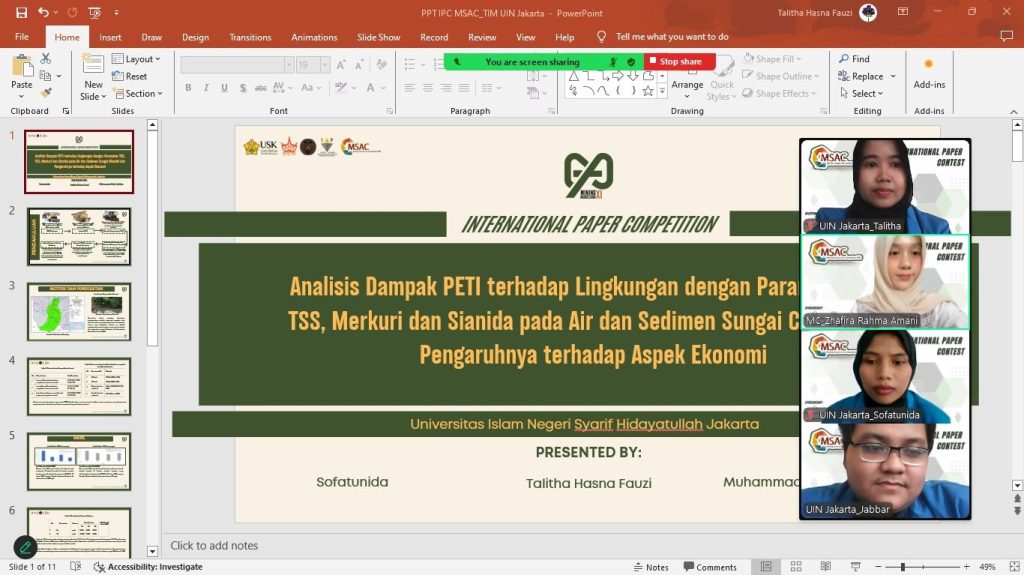Toggle Italic formatting

[206, 88]
